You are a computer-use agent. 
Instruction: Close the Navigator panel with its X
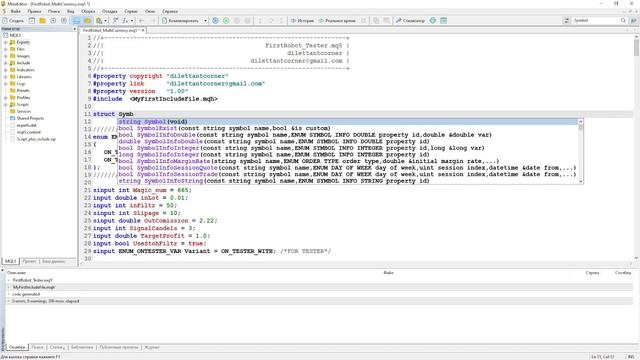[74, 29]
